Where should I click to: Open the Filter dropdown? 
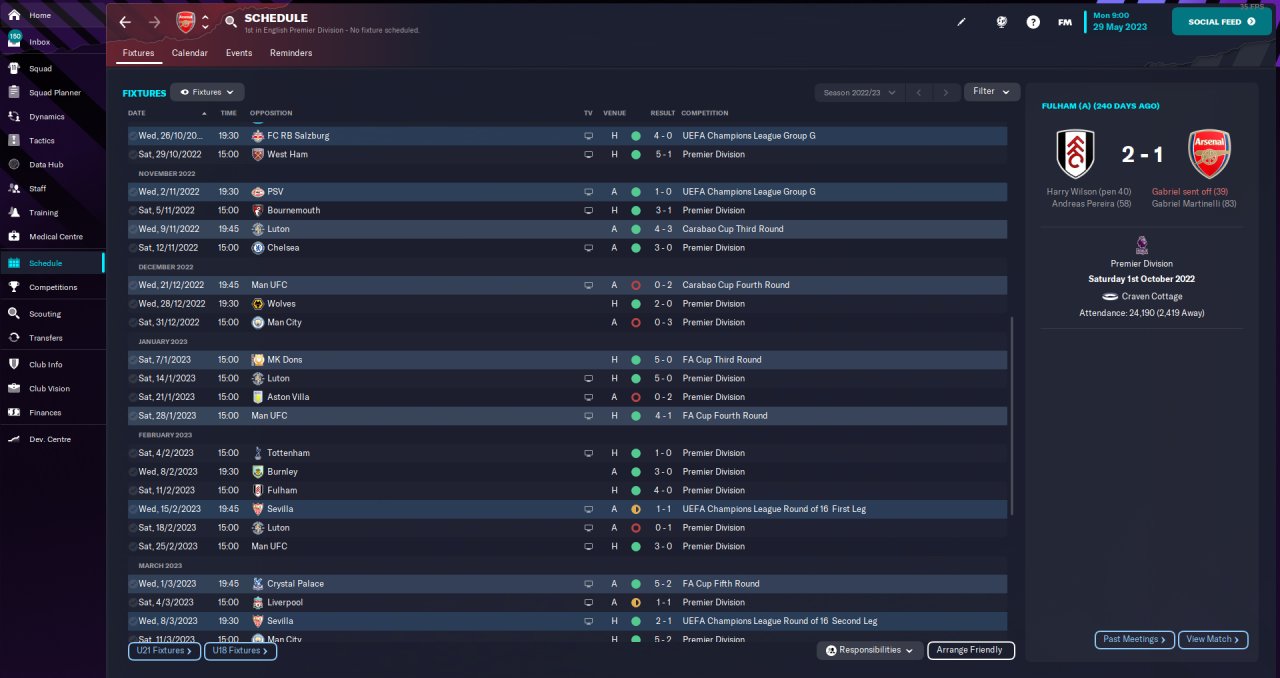[x=992, y=91]
